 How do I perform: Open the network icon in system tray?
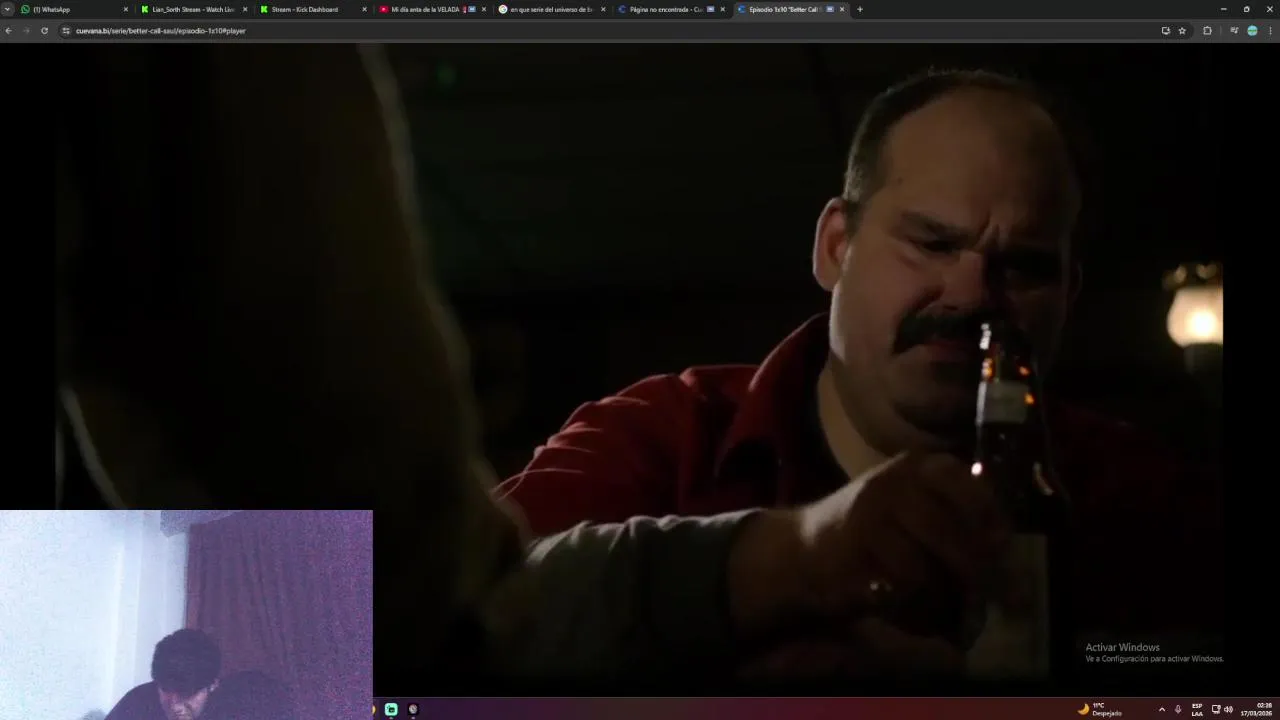[1216, 709]
